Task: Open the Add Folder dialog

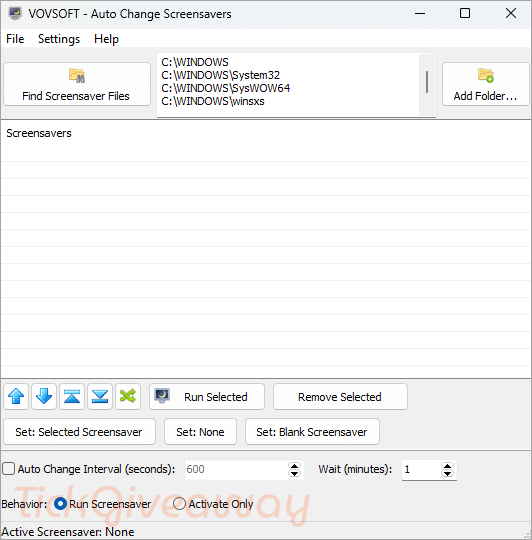Action: click(486, 84)
